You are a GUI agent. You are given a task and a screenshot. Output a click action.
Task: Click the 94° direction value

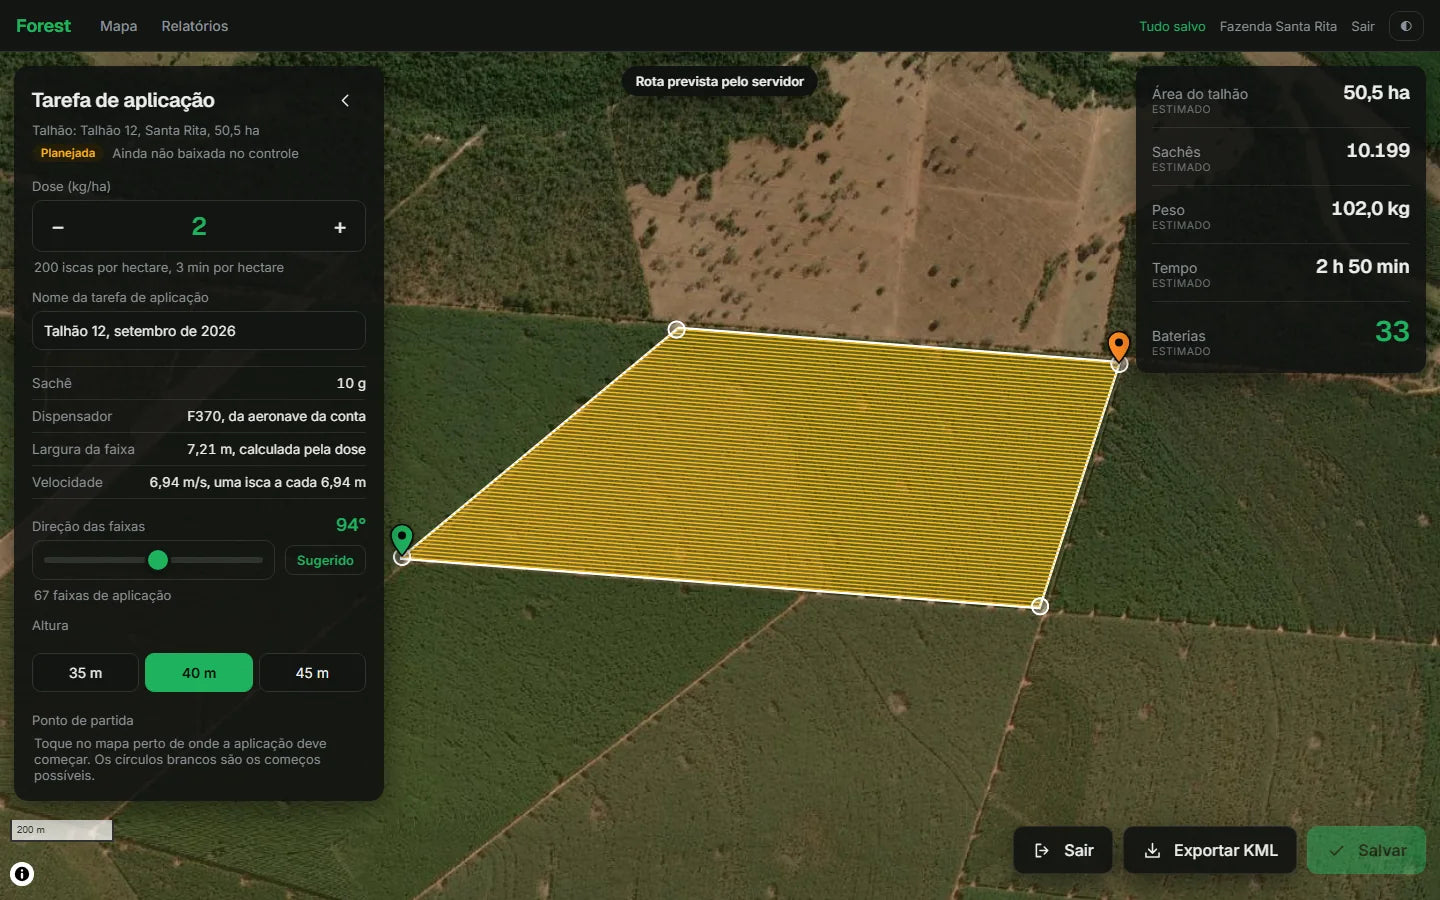[351, 525]
